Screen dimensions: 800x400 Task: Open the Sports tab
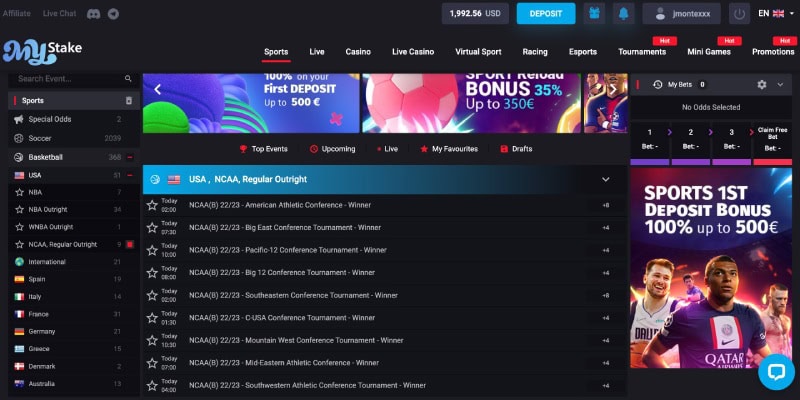click(276, 52)
